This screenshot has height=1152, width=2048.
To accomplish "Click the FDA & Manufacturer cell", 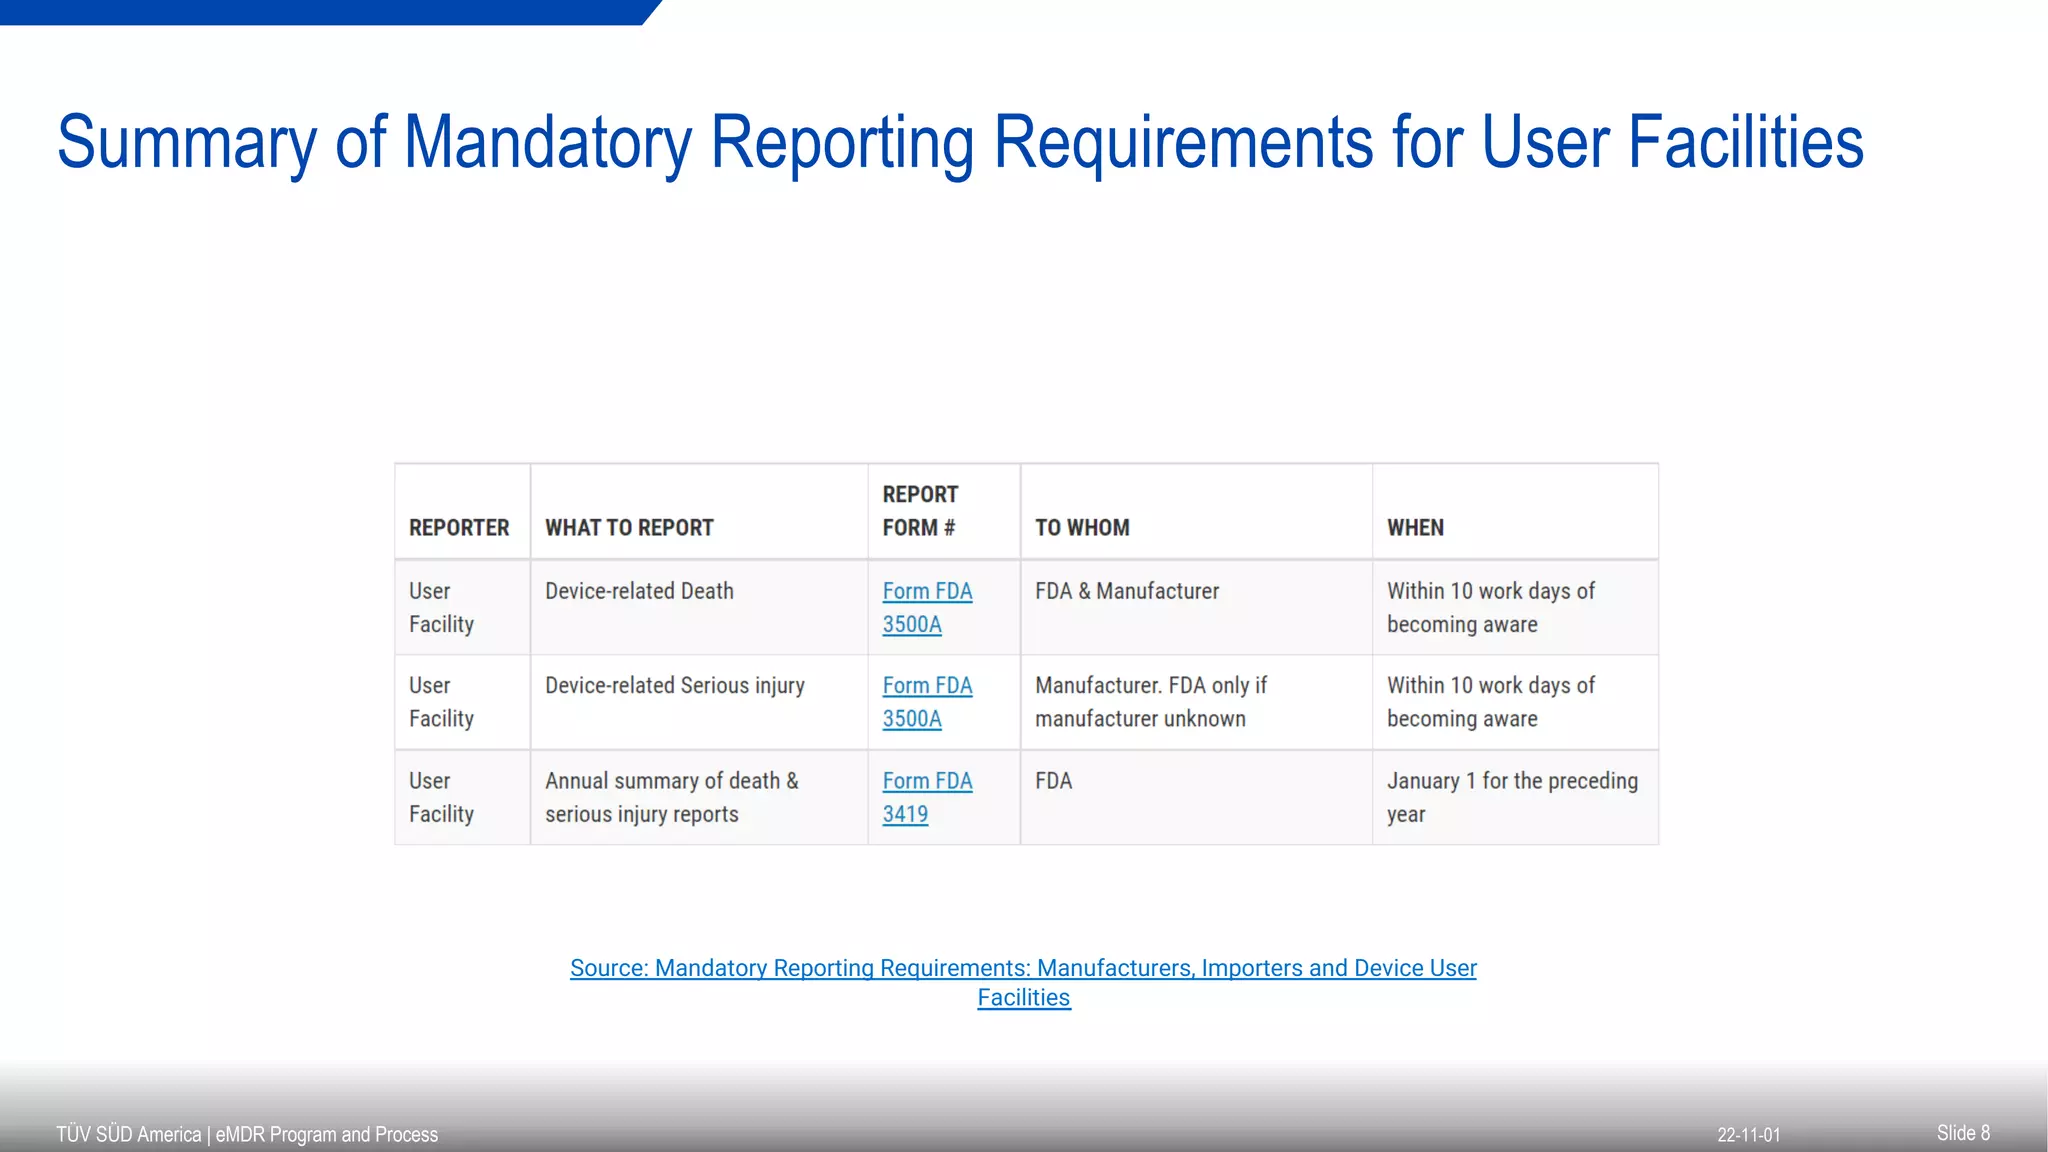I will (1127, 591).
